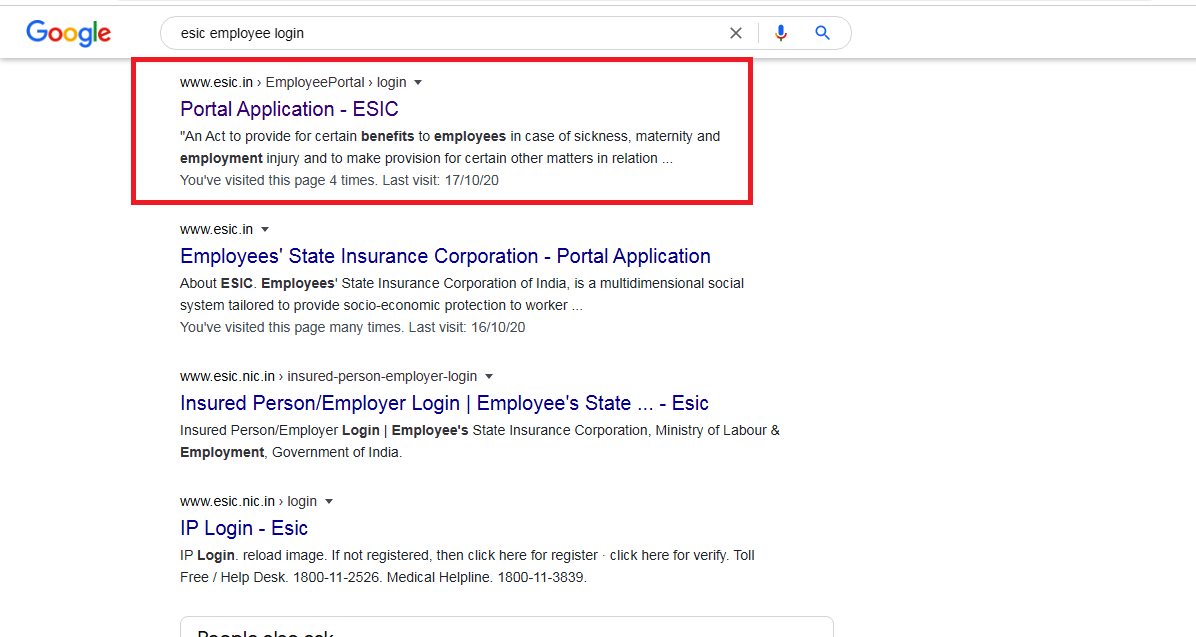This screenshot has width=1196, height=637.
Task: Clear the search box with the X icon
Action: 735,33
